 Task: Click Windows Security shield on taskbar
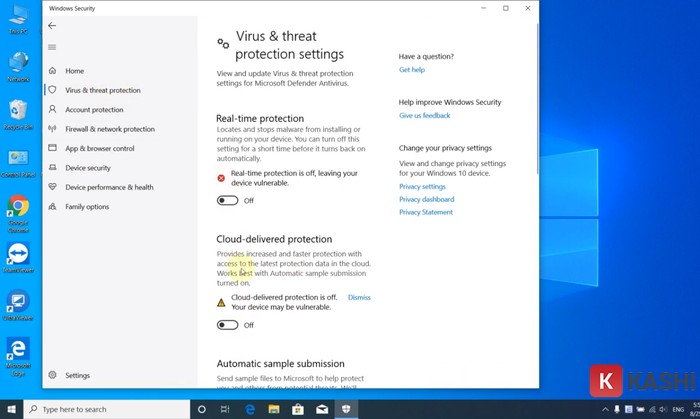(x=346, y=409)
